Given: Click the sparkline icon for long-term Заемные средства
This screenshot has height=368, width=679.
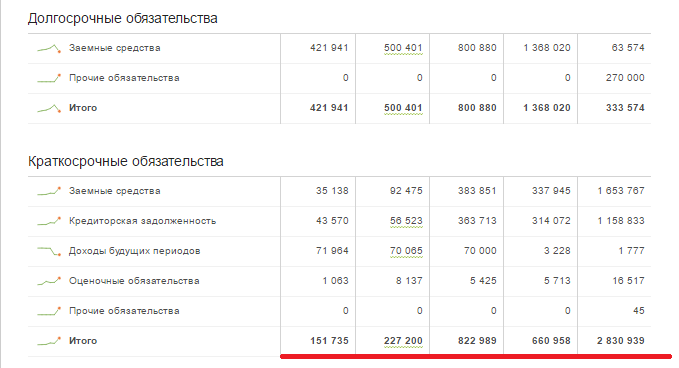Looking at the screenshot, I should [49, 48].
